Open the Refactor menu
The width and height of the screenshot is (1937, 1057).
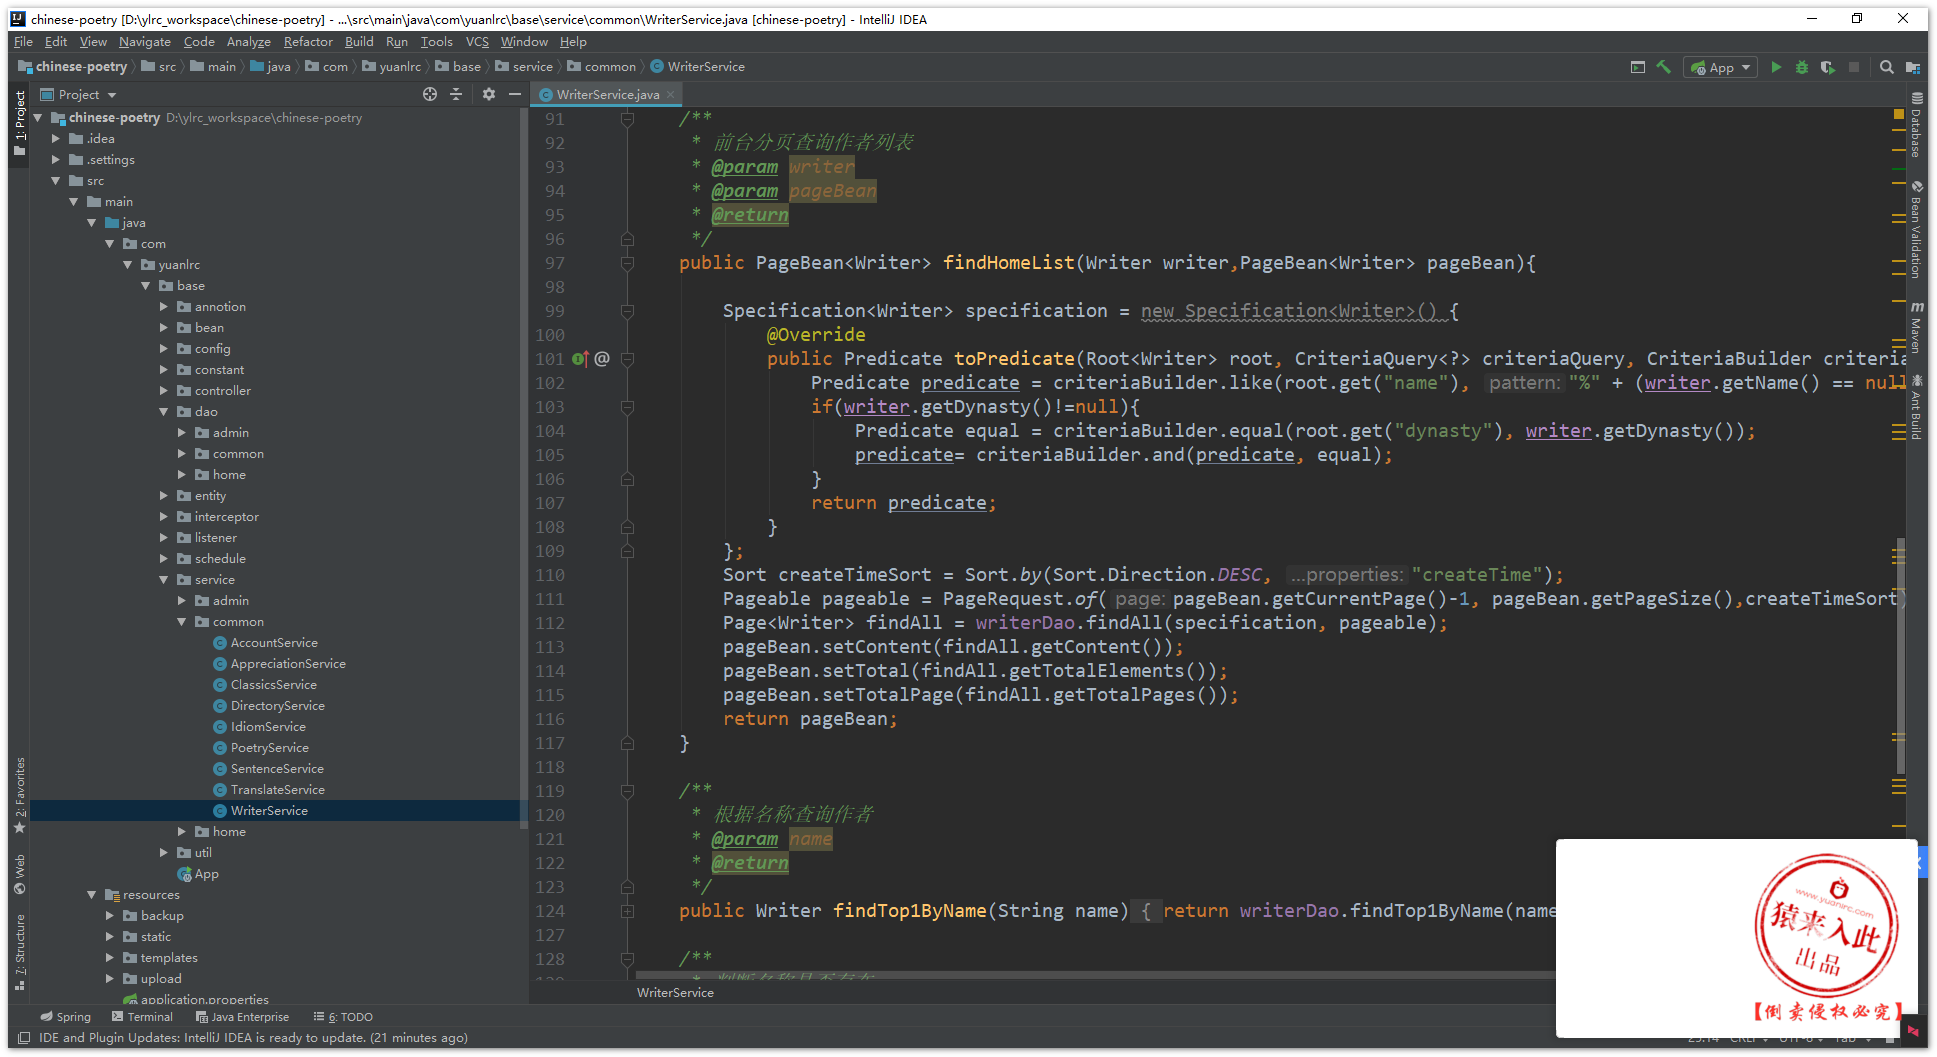coord(307,42)
